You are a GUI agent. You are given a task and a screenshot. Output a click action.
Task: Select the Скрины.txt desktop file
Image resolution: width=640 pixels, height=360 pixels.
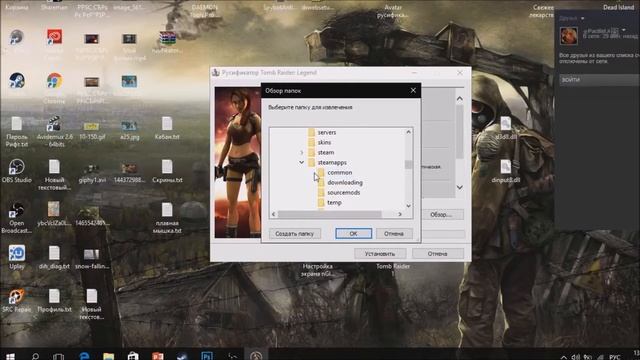pyautogui.click(x=167, y=167)
